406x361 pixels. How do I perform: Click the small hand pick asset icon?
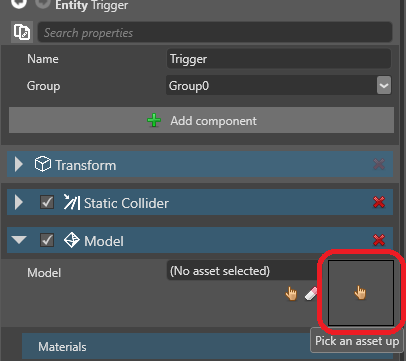click(x=291, y=294)
